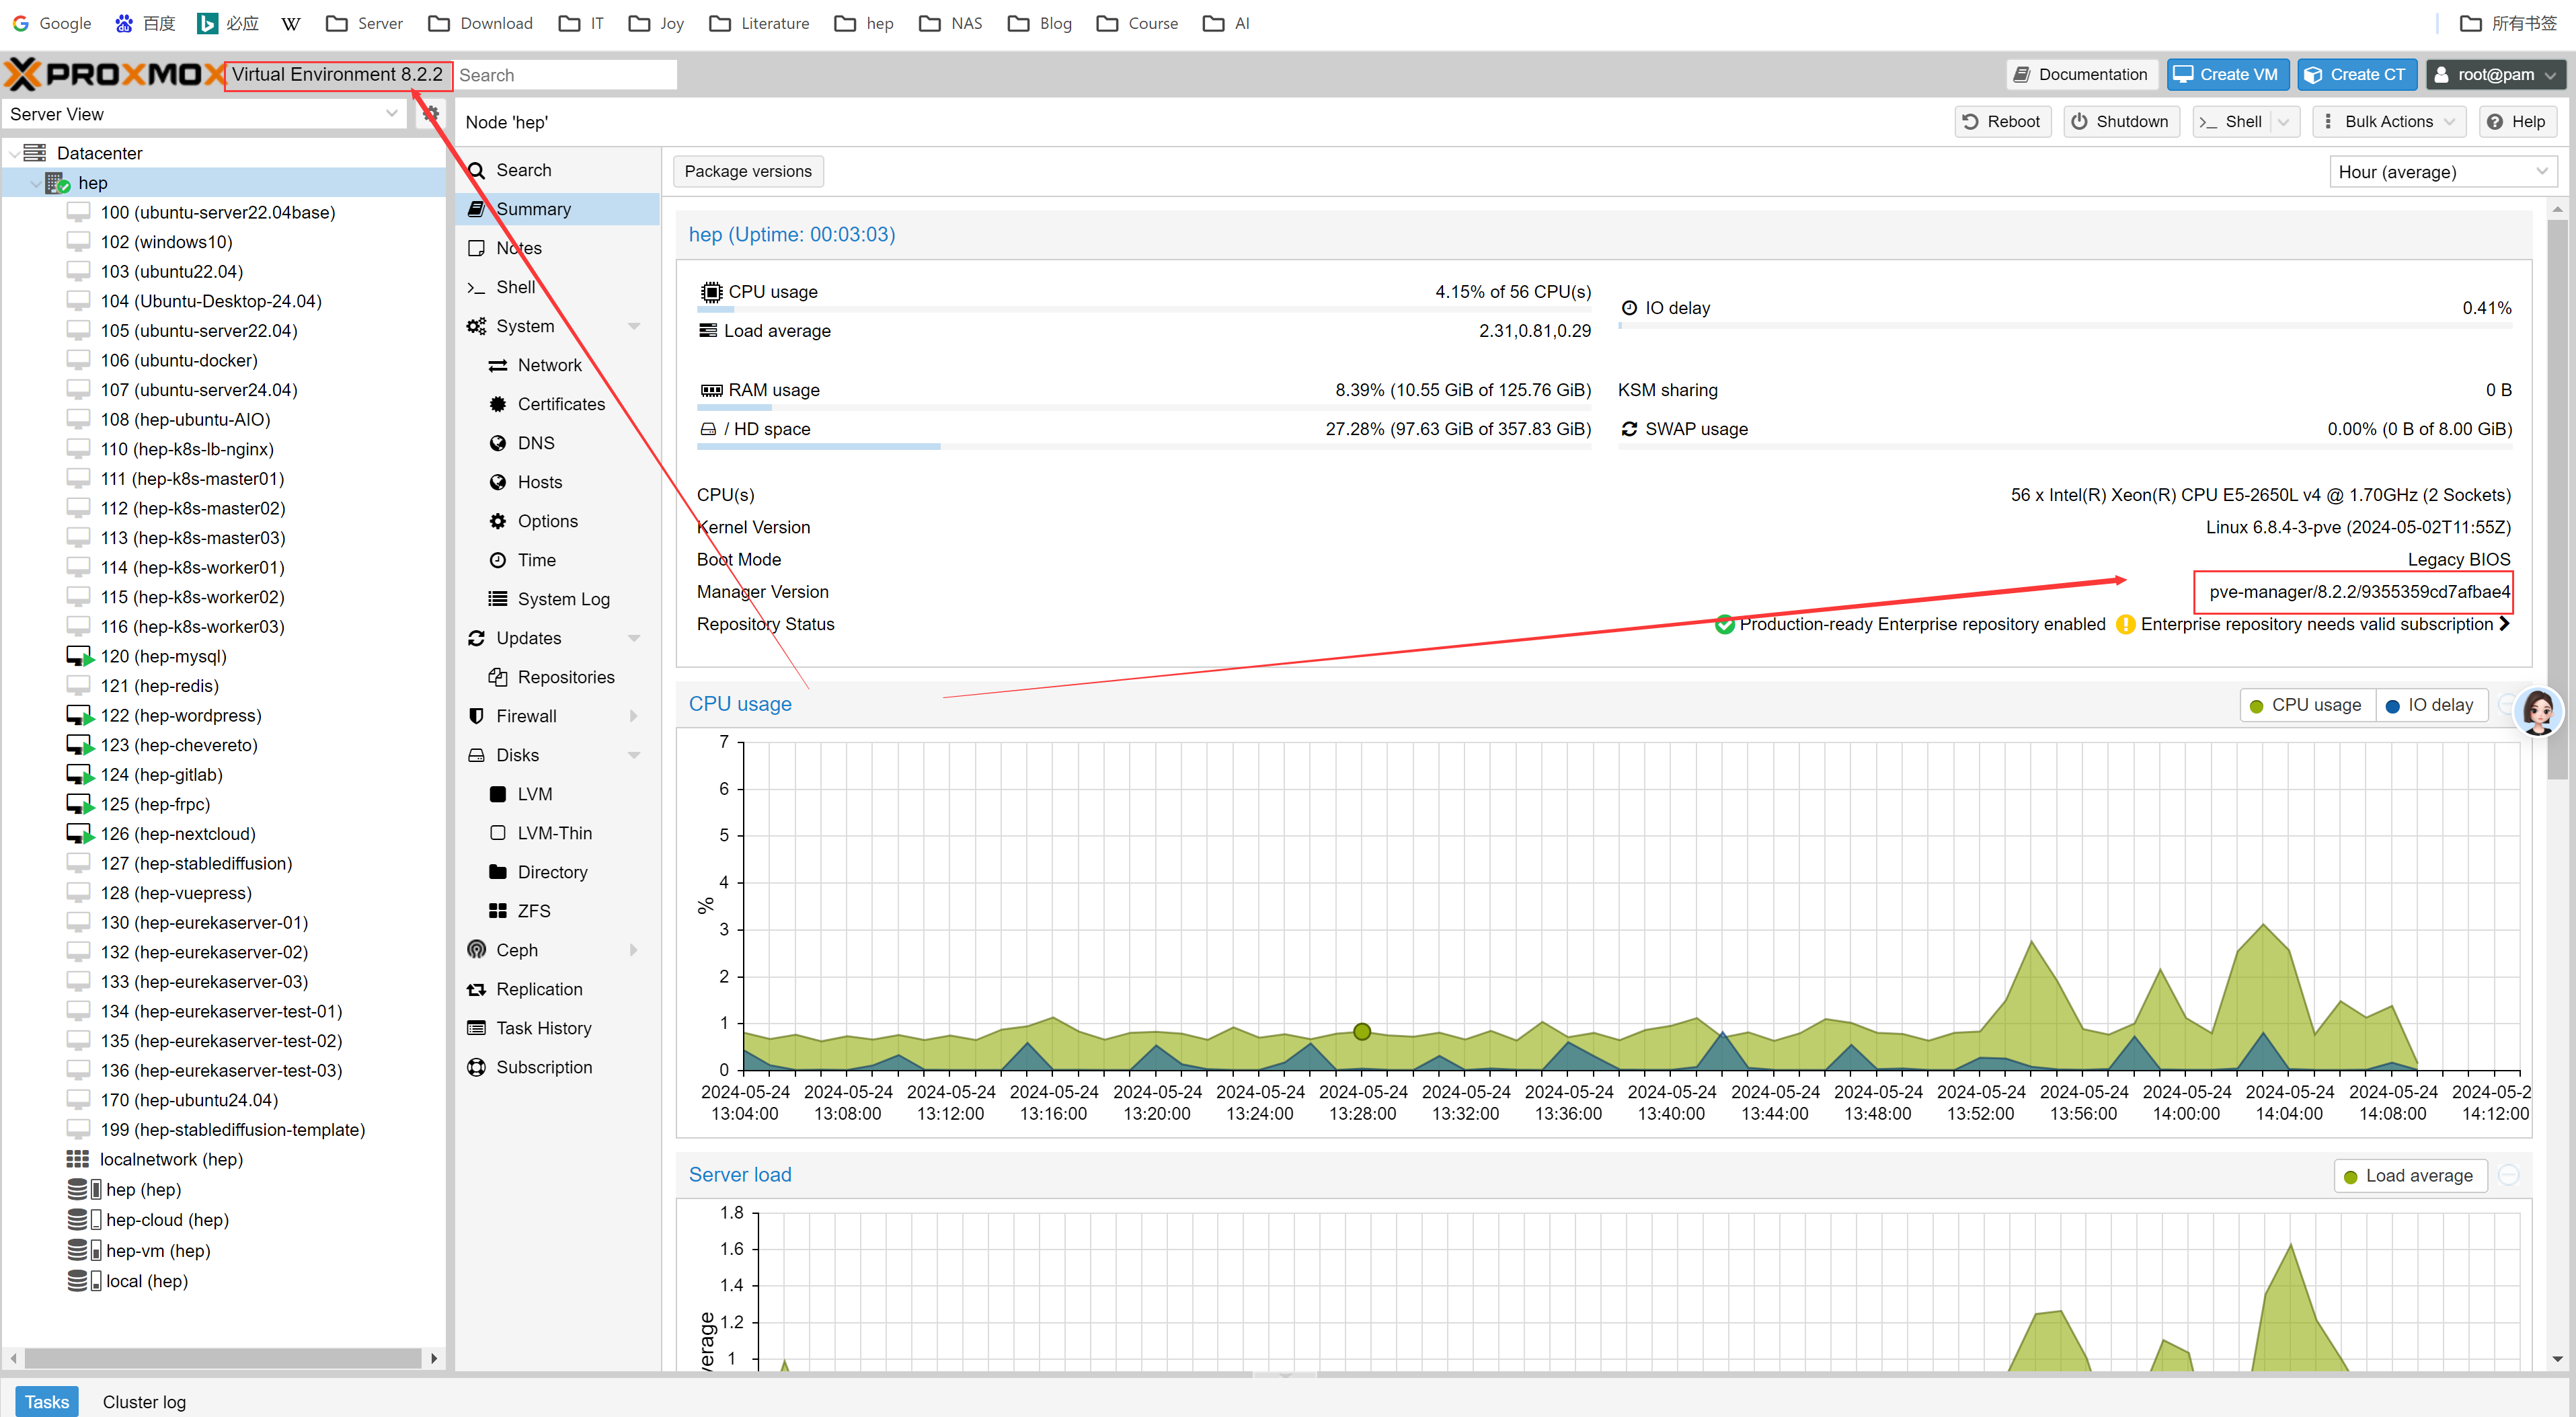Click the Ceph icon
This screenshot has height=1417, width=2576.
pyautogui.click(x=476, y=950)
